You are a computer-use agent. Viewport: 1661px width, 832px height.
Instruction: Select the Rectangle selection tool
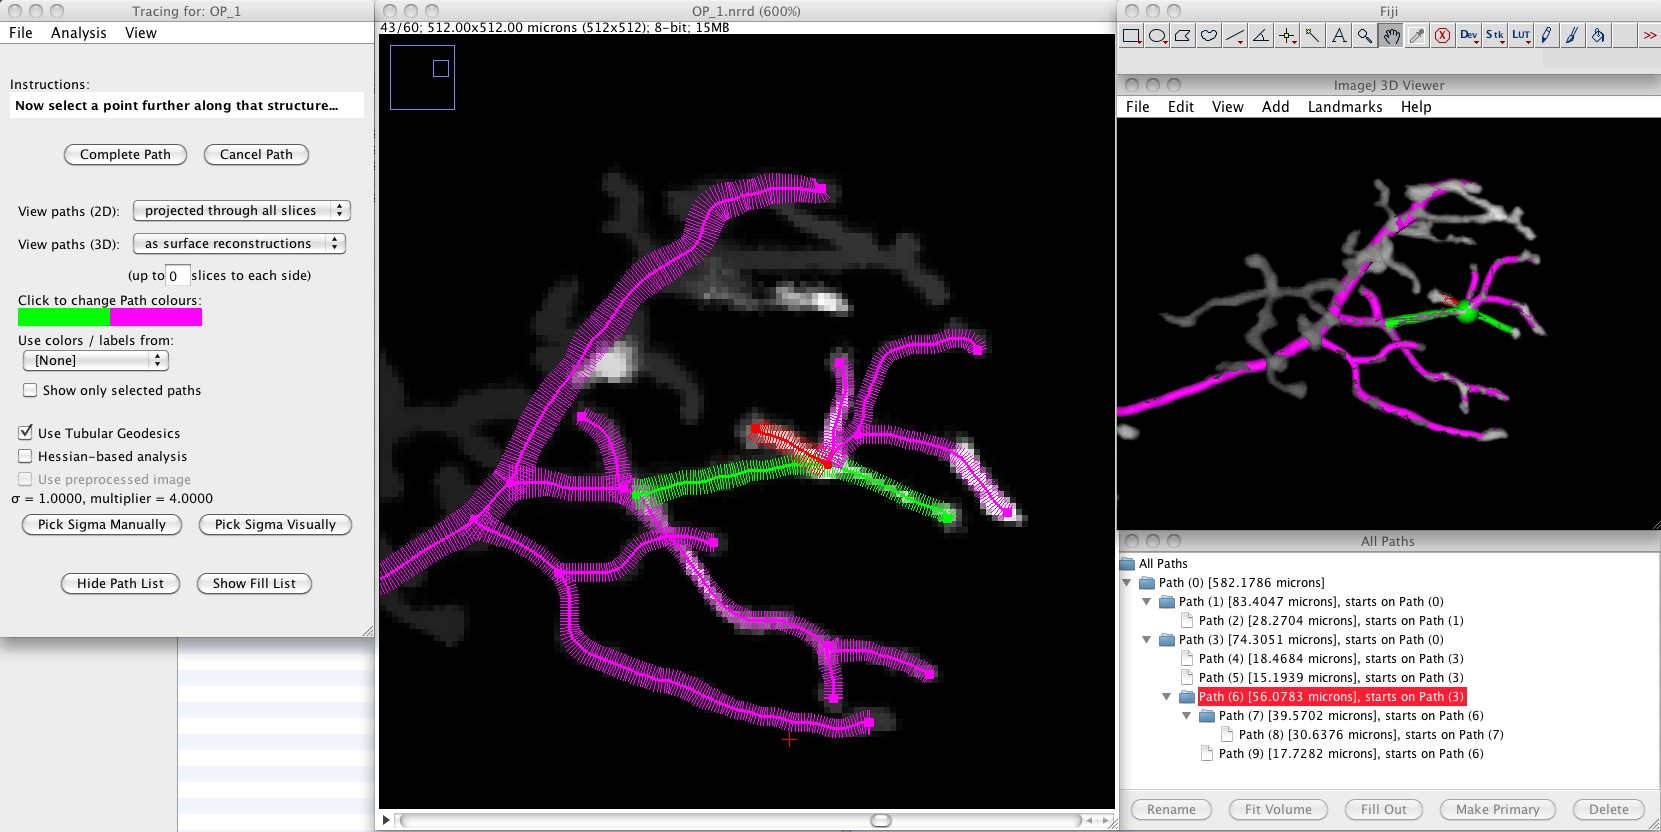point(1131,36)
